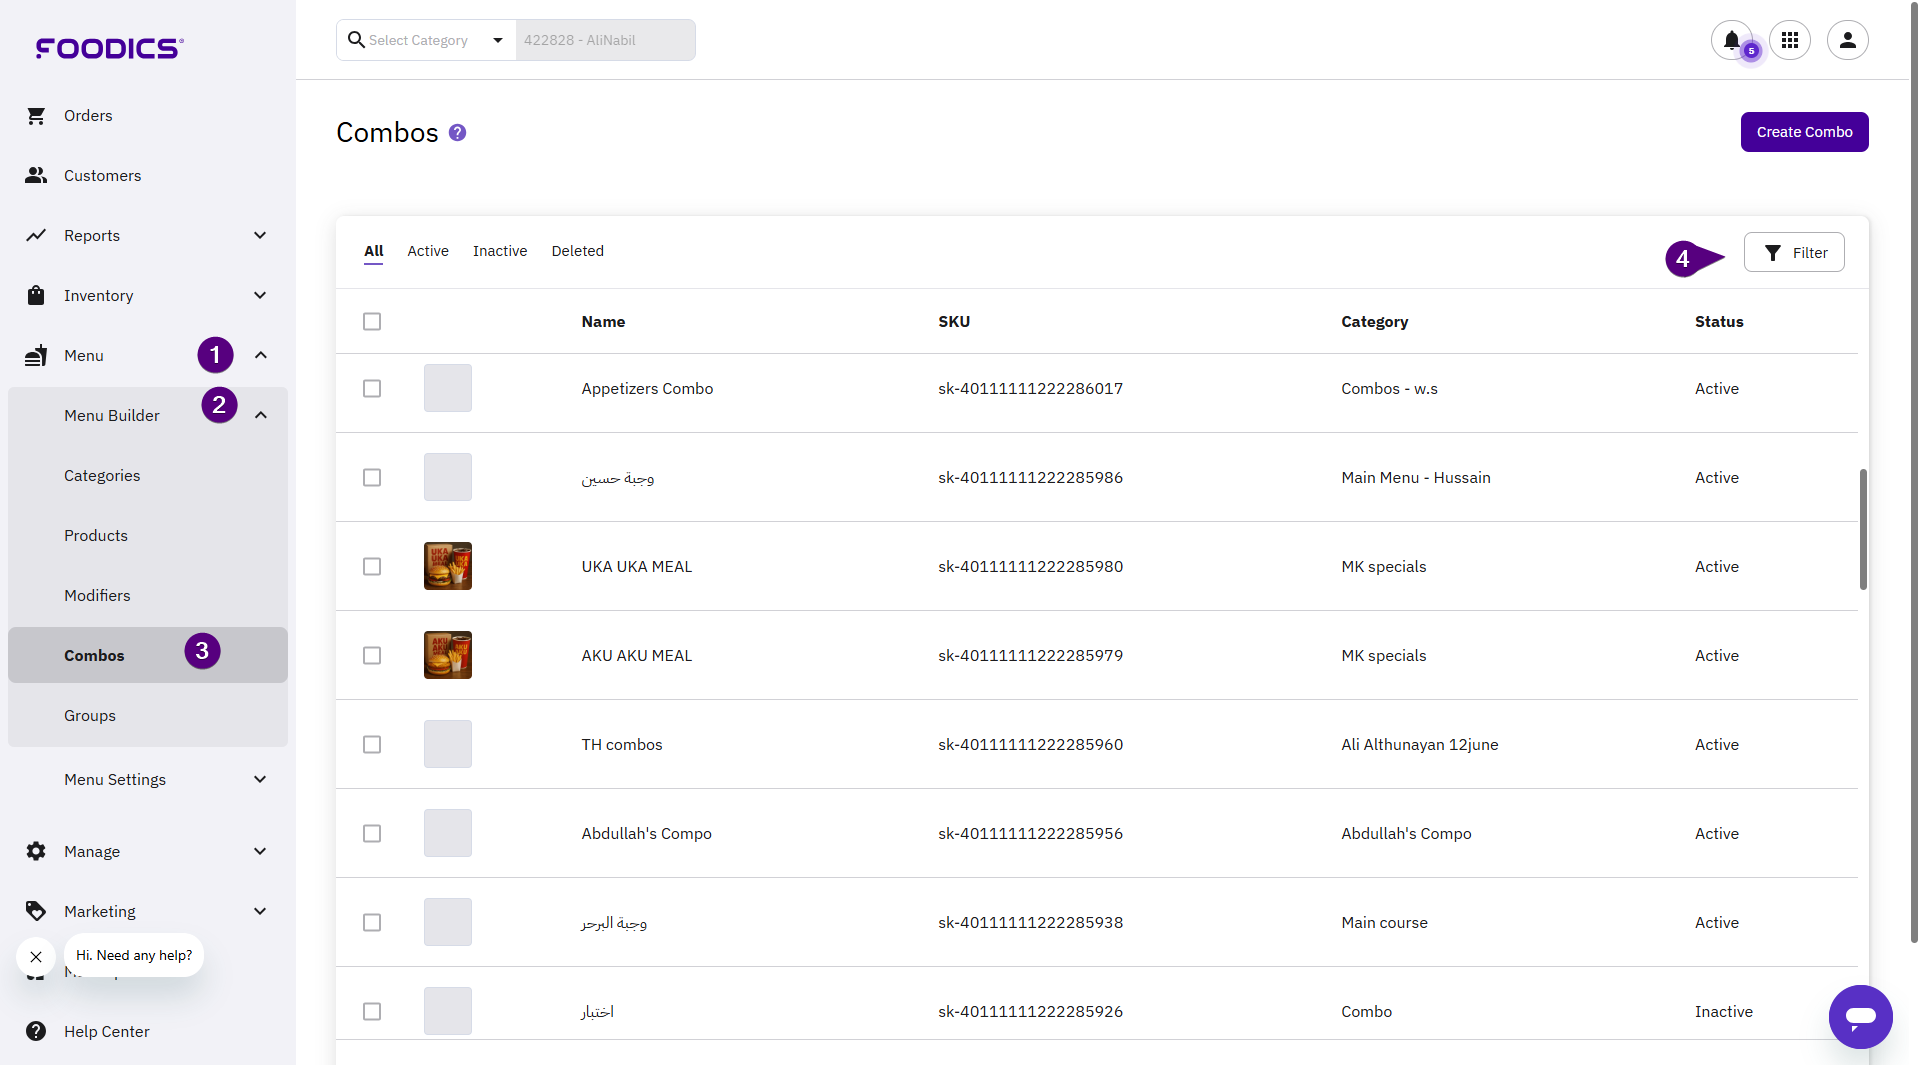Open the user profile icon
Screen dimensions: 1920x1065
[x=1847, y=40]
